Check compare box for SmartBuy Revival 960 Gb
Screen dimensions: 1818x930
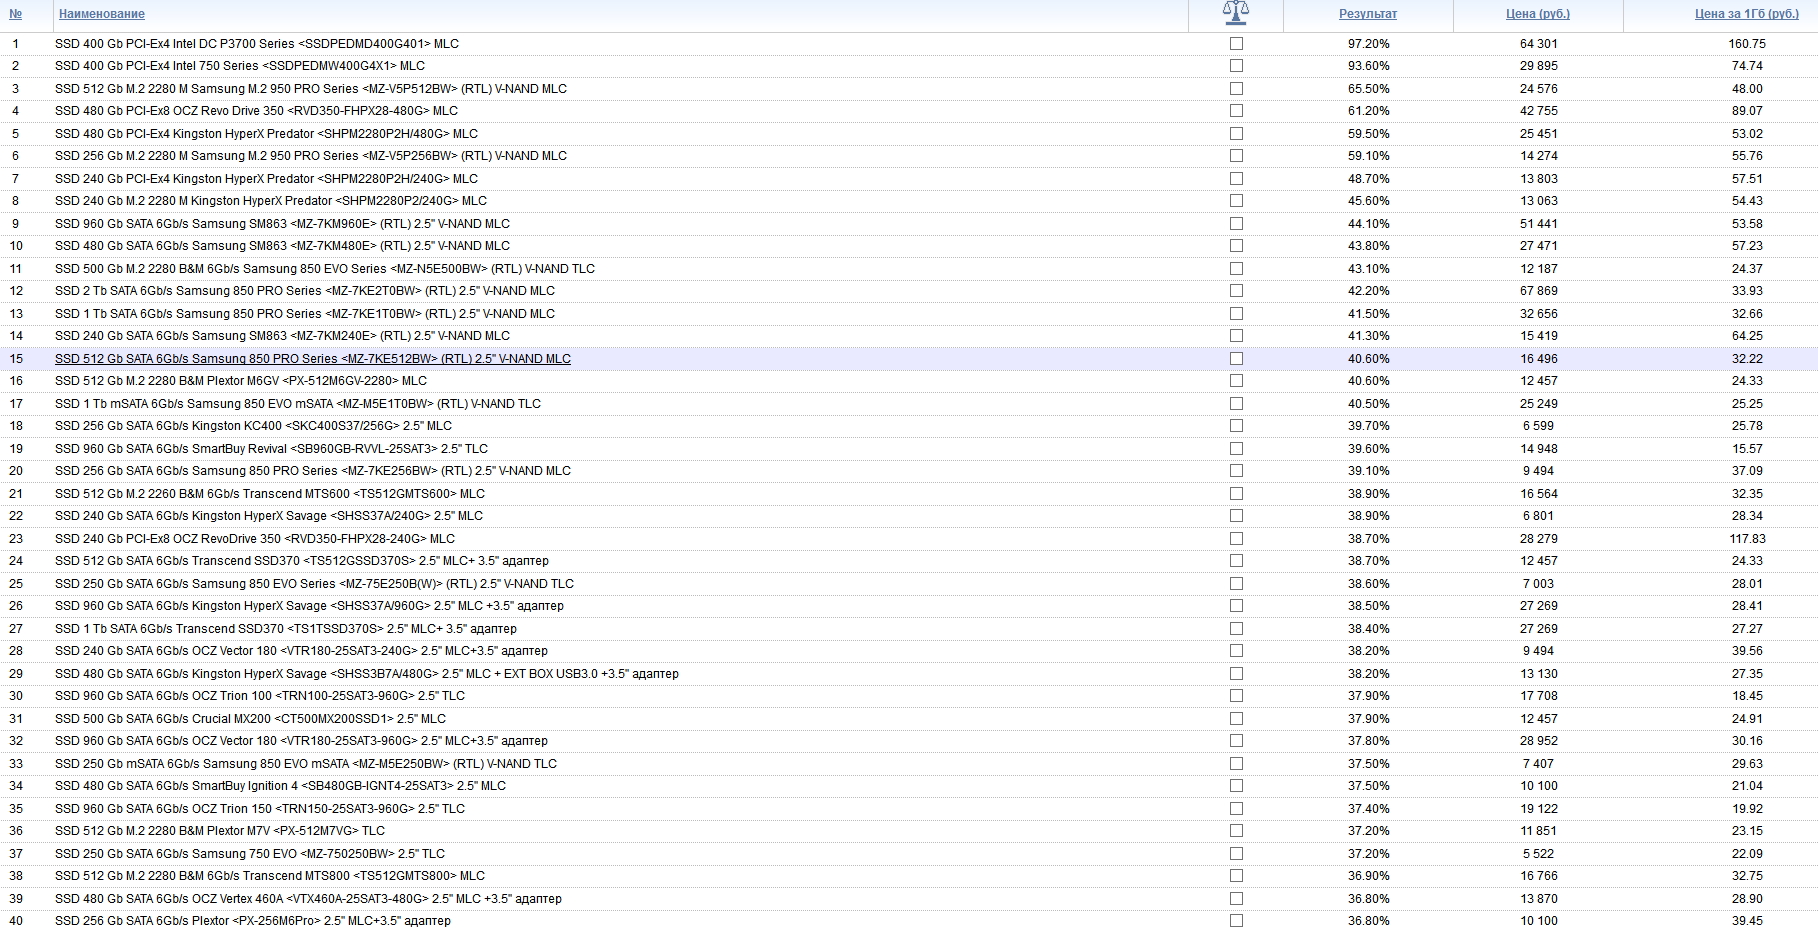1236,449
